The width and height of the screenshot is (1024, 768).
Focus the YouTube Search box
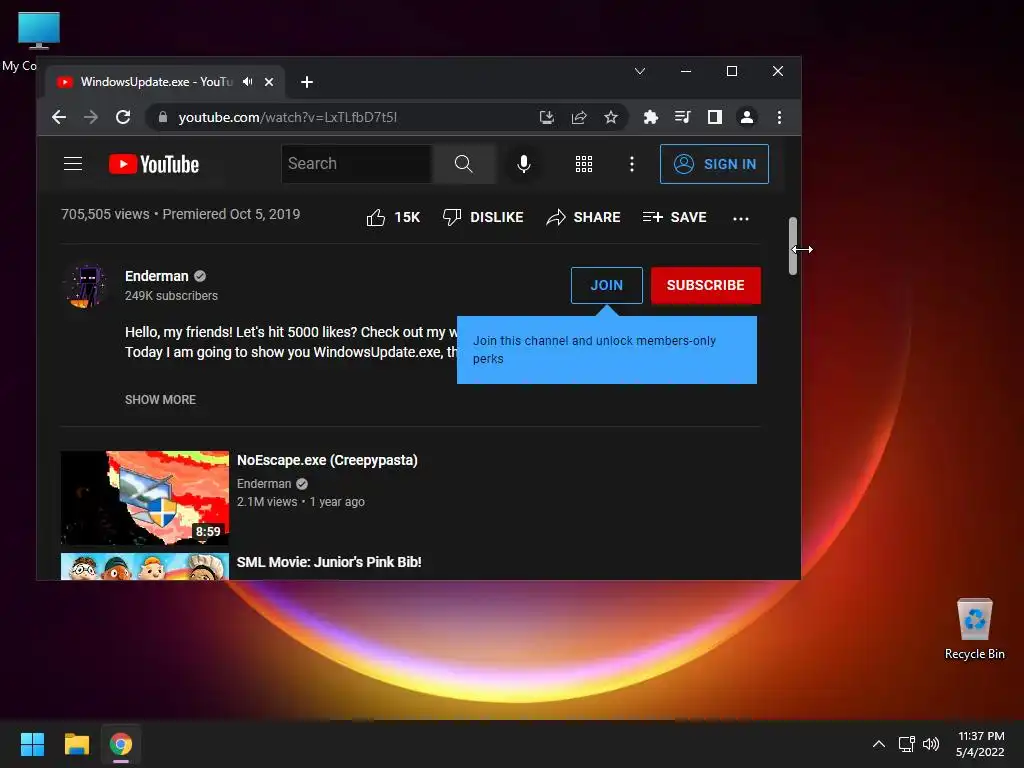pyautogui.click(x=357, y=163)
